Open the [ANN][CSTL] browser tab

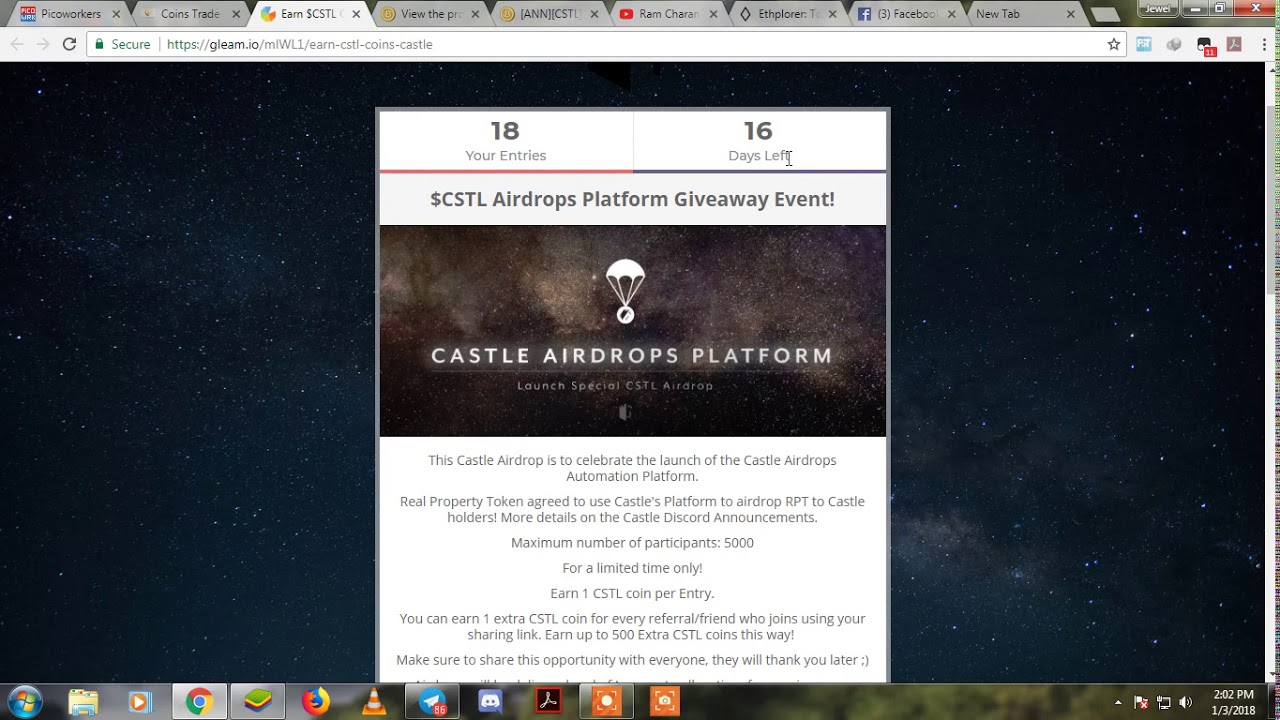pos(550,14)
